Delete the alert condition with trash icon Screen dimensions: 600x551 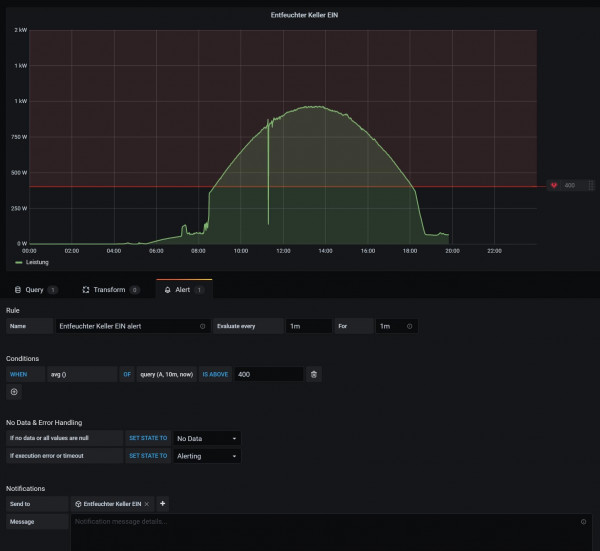click(313, 374)
